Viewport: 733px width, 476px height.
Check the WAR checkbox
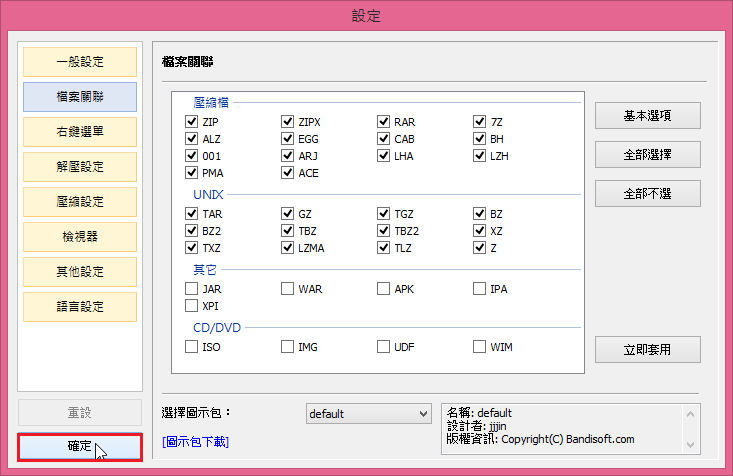tap(287, 288)
